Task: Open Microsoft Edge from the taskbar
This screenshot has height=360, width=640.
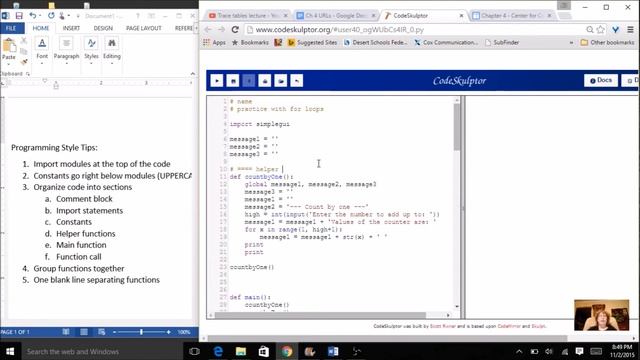Action: (218, 351)
